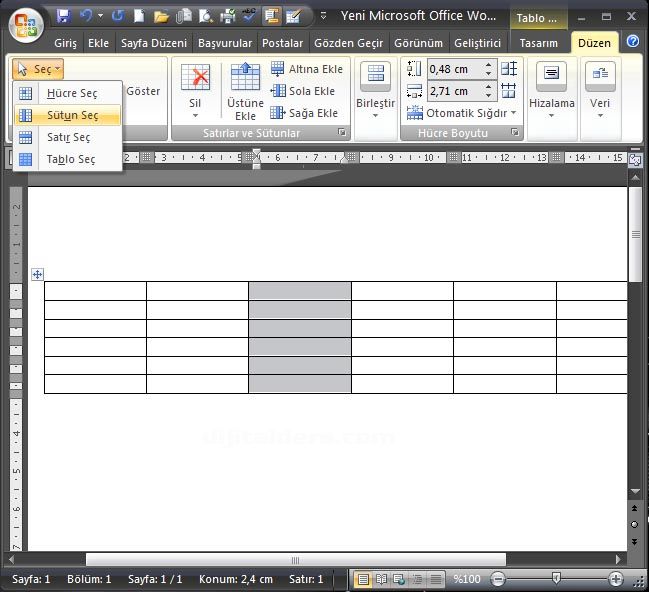Expand the Birleştir group dropdown
Screen dimensions: 649x592
[375, 90]
